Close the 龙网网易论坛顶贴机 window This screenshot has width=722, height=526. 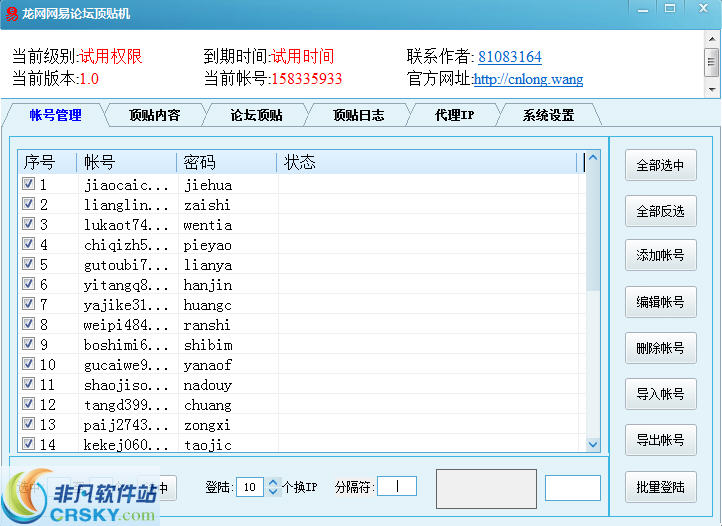pyautogui.click(x=703, y=9)
